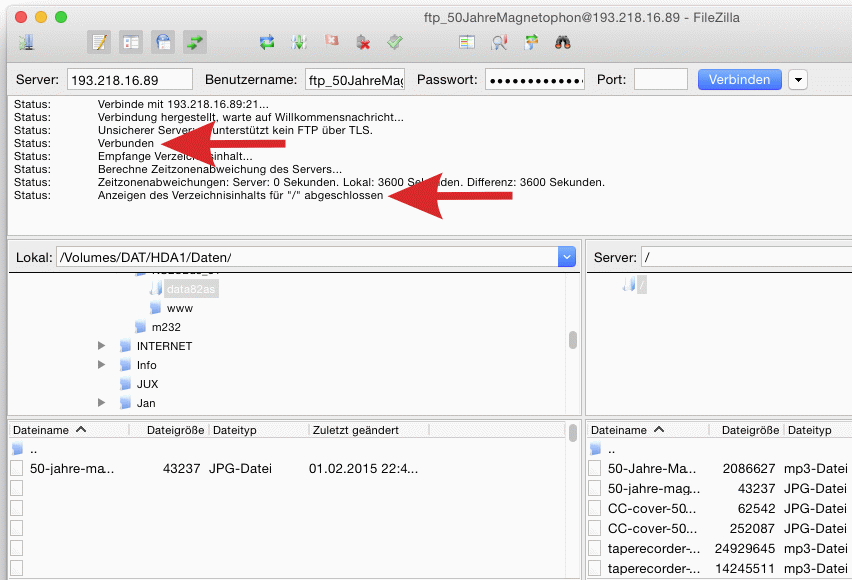Search files with the binoculars icon

(x=563, y=42)
